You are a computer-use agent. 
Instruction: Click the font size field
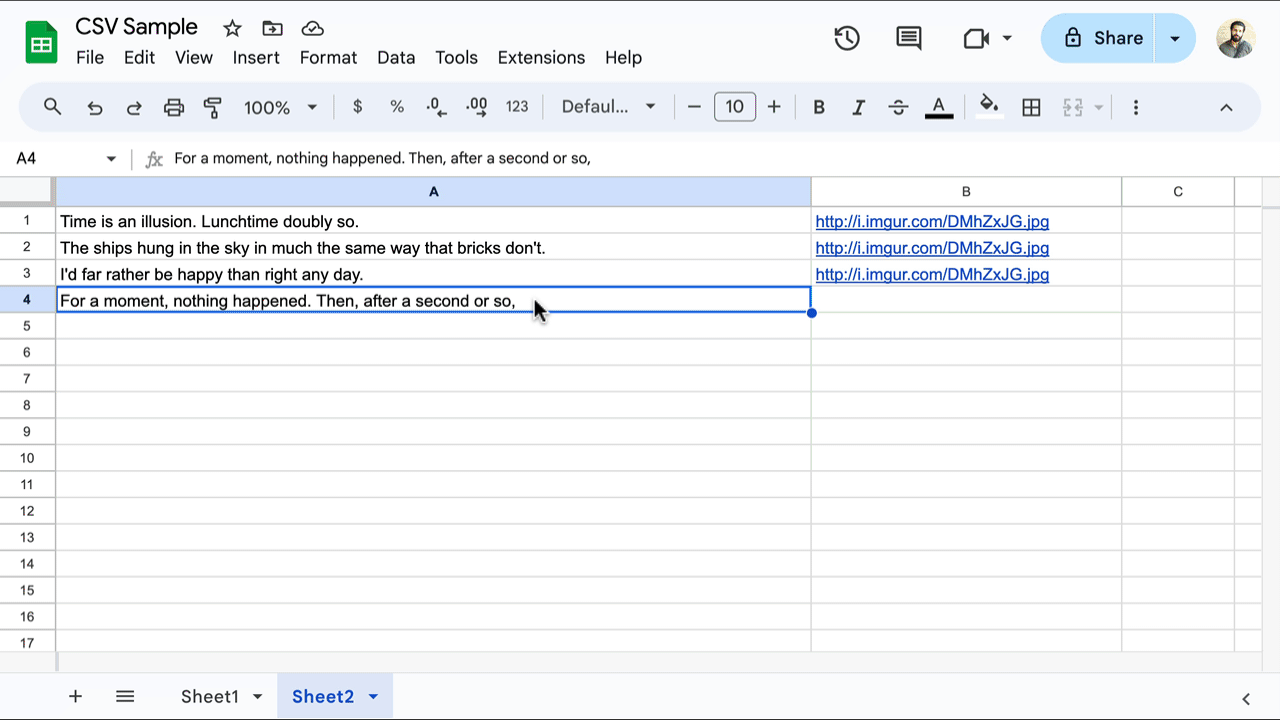tap(734, 107)
